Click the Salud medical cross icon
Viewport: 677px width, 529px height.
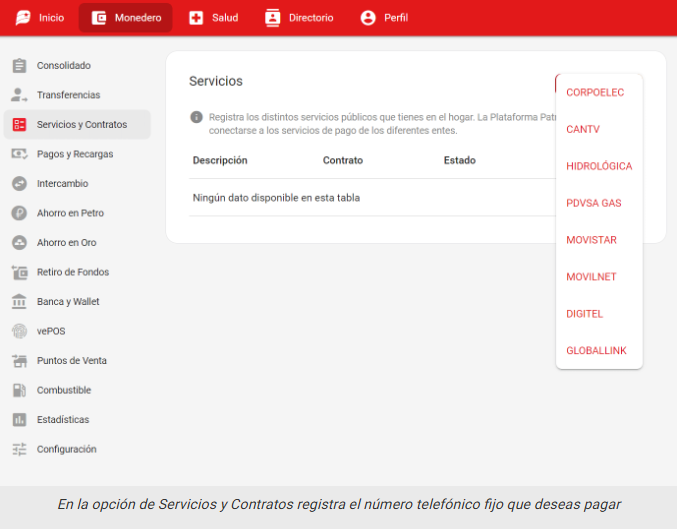tap(196, 18)
